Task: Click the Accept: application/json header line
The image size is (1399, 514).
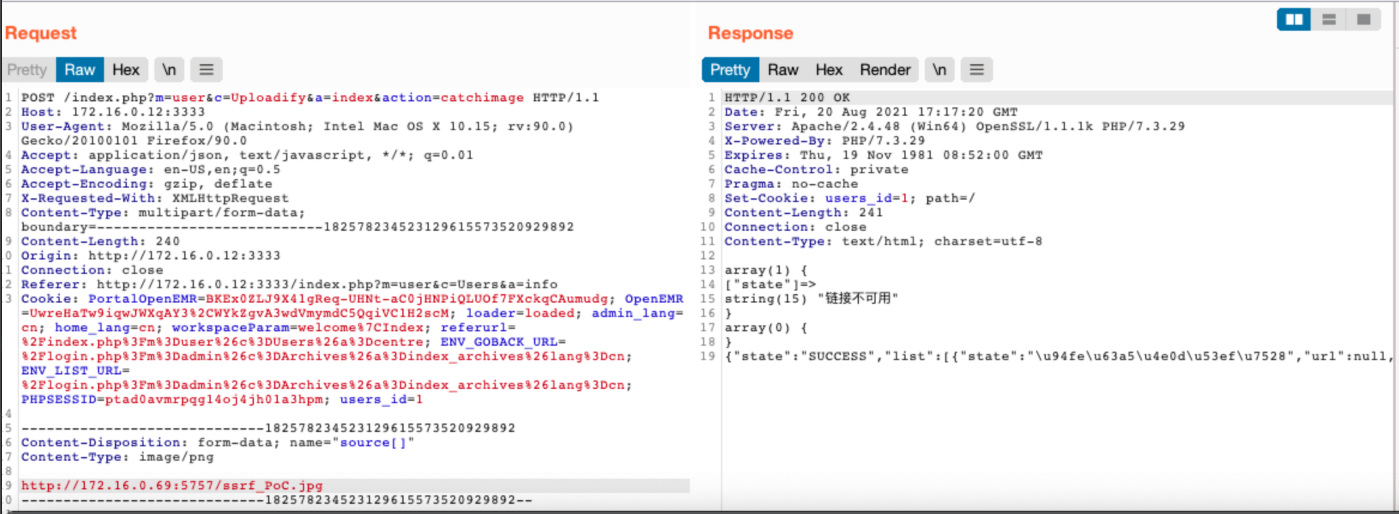Action: point(247,155)
